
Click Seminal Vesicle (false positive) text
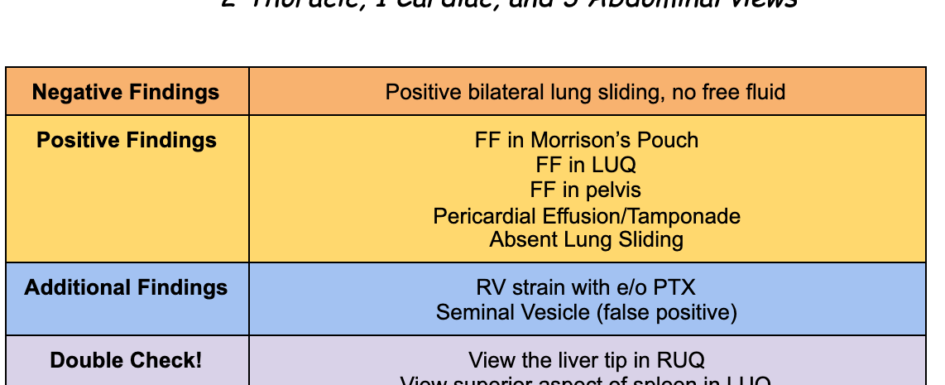[x=586, y=312]
